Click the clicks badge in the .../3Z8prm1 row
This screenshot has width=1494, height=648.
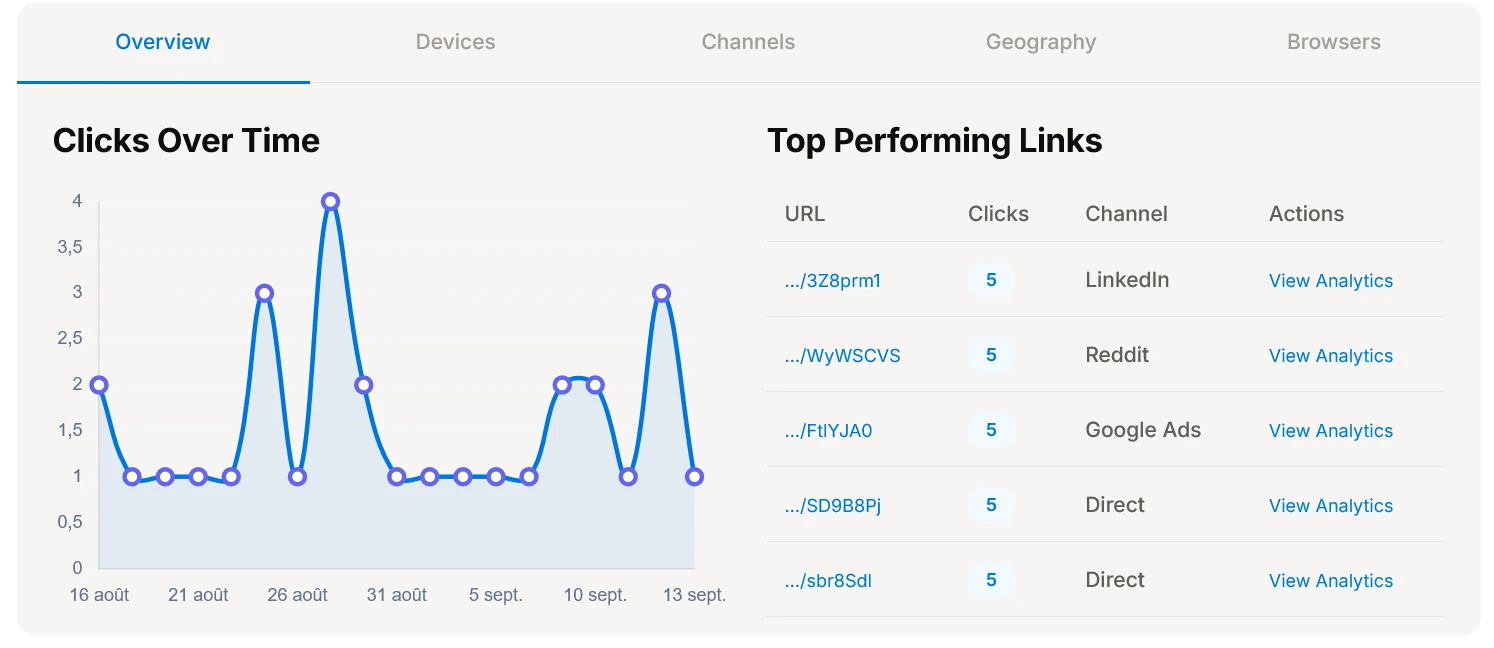pos(991,280)
